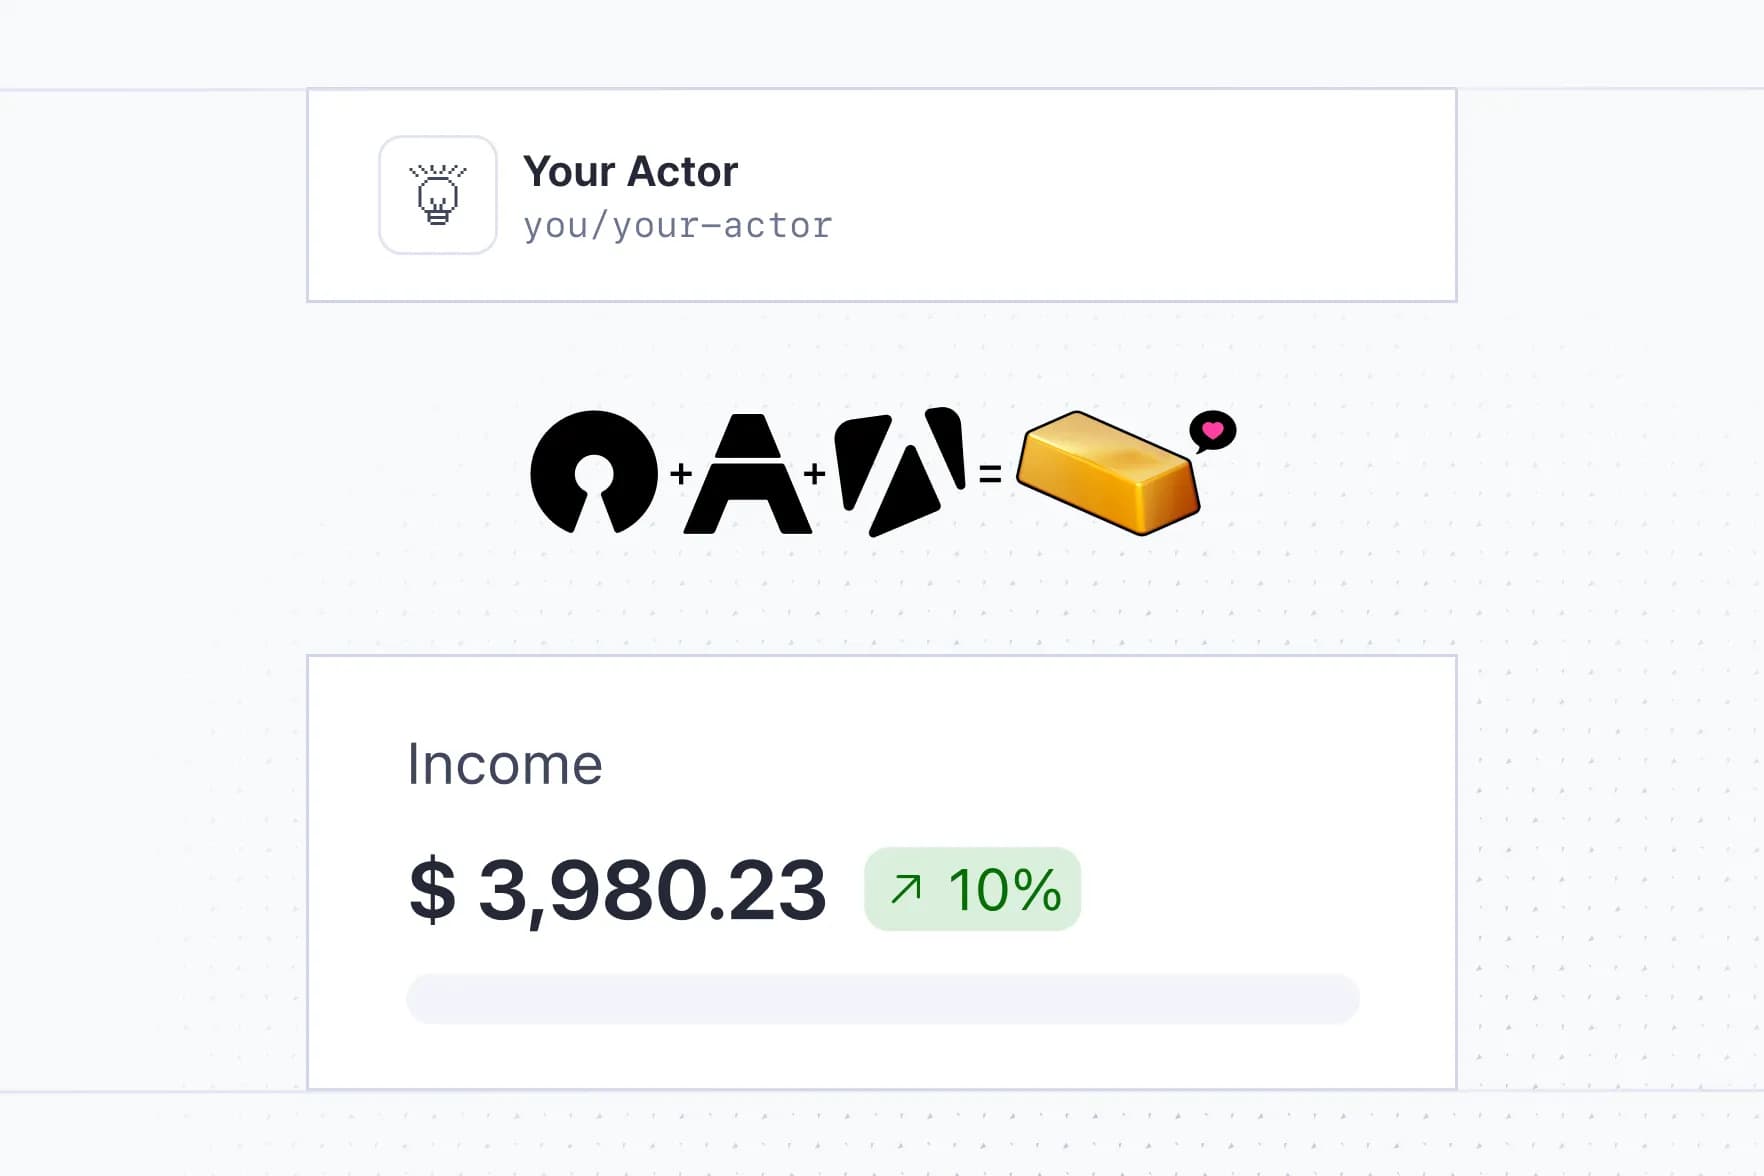
Task: Click the green upward trend arrow
Action: tap(906, 889)
